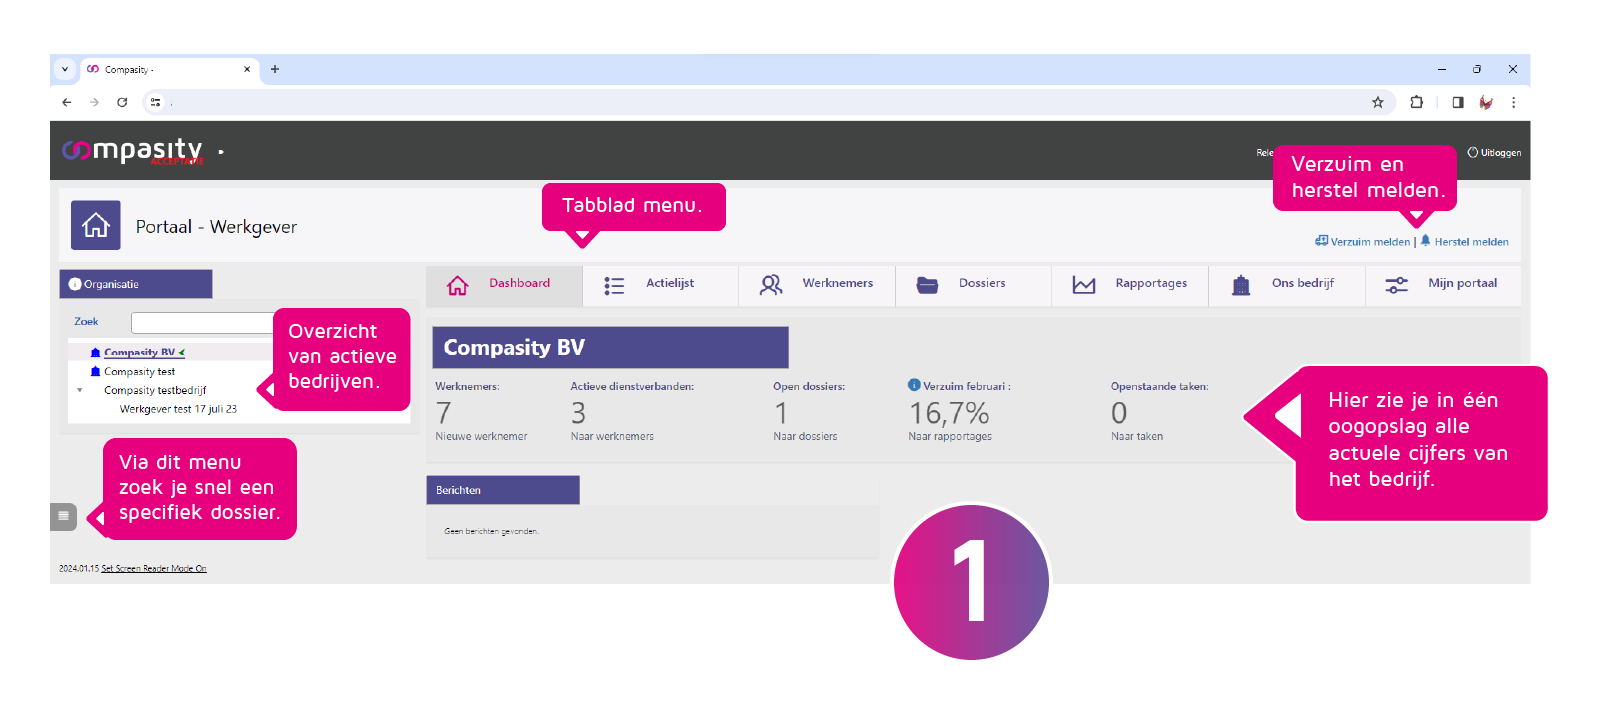Select Compasity BV in organisation tree
This screenshot has width=1606, height=710.
[x=139, y=352]
